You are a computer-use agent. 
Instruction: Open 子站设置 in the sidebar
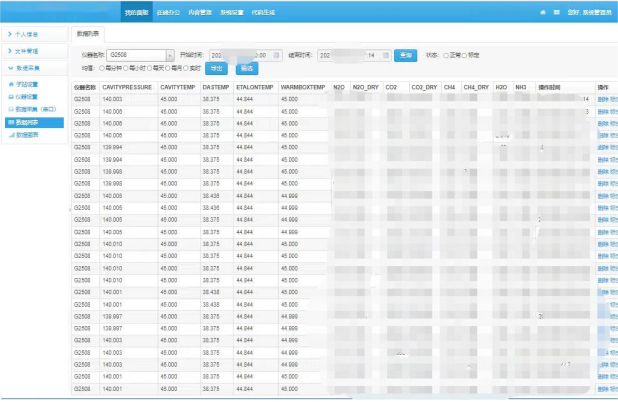pos(28,84)
